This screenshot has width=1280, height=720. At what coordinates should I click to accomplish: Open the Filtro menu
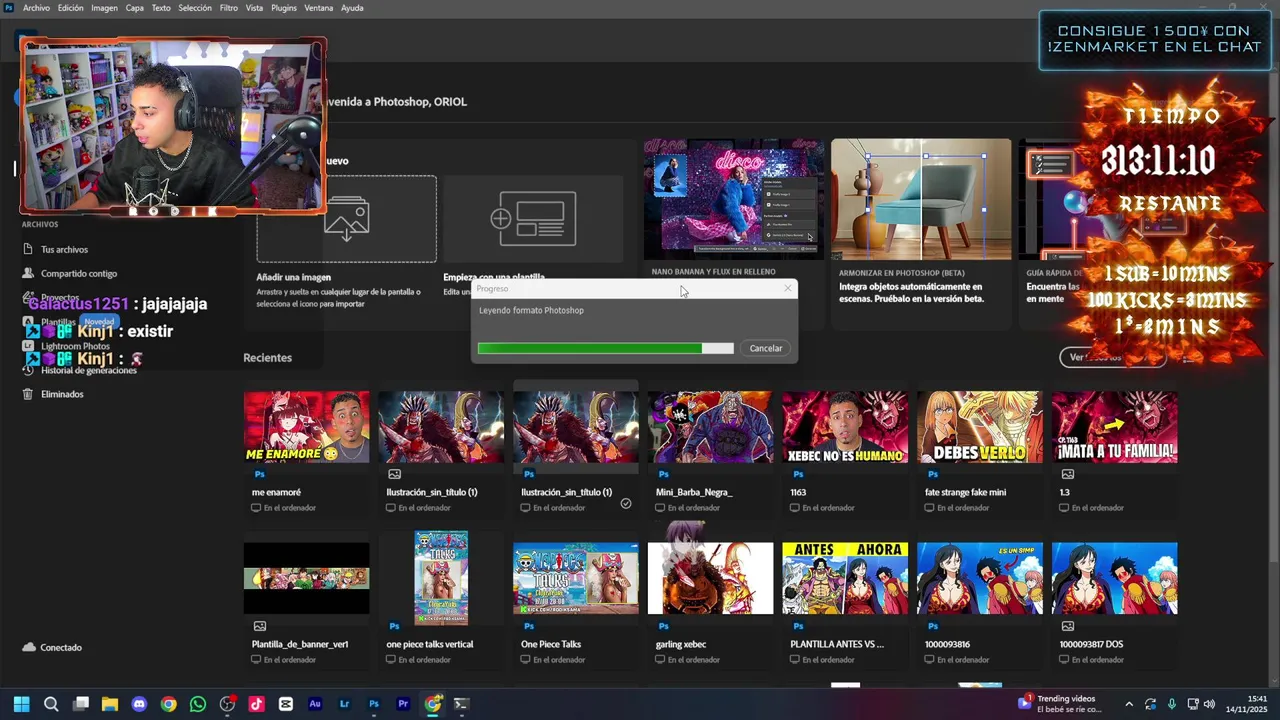tap(229, 8)
